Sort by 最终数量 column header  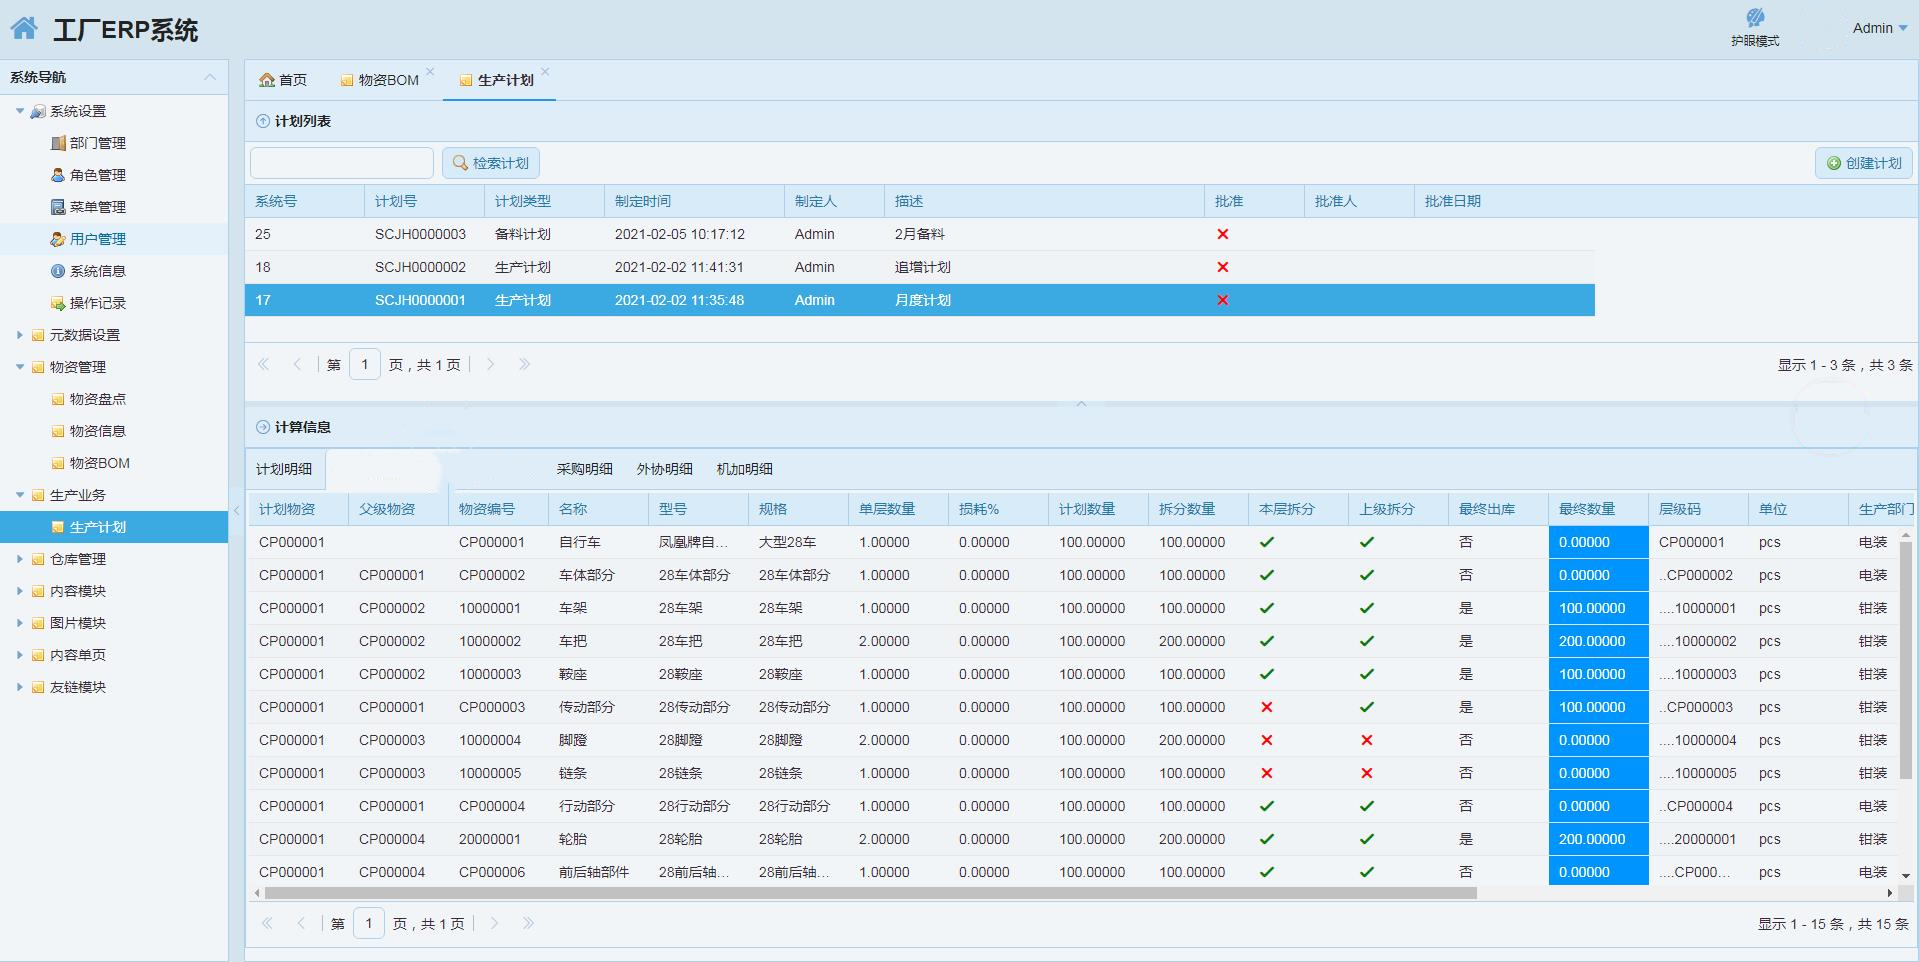coord(1598,509)
